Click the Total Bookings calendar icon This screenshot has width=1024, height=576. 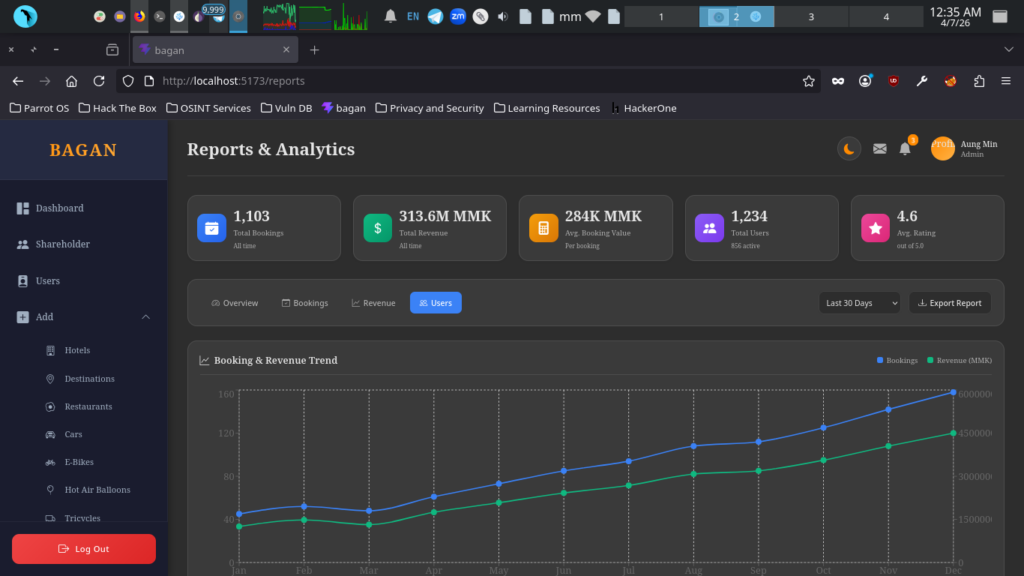pyautogui.click(x=212, y=228)
